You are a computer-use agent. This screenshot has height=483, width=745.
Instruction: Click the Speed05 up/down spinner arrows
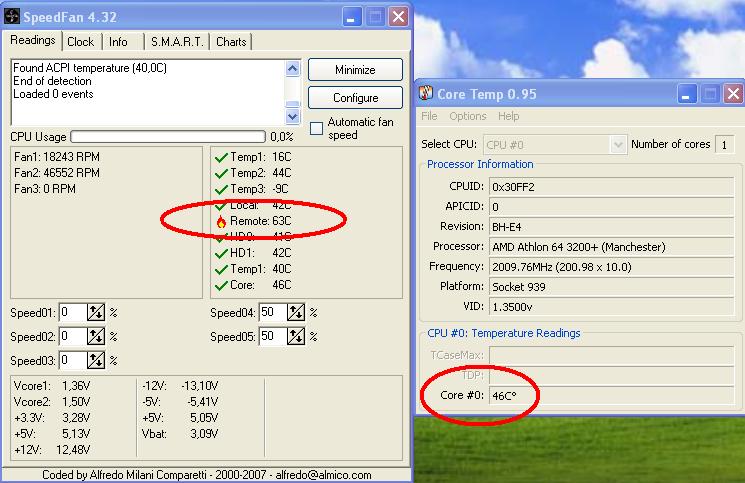pos(296,336)
